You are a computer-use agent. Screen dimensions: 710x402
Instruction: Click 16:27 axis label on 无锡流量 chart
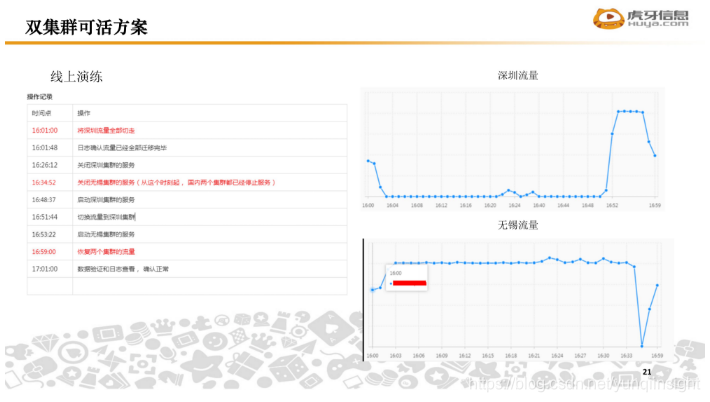click(580, 355)
